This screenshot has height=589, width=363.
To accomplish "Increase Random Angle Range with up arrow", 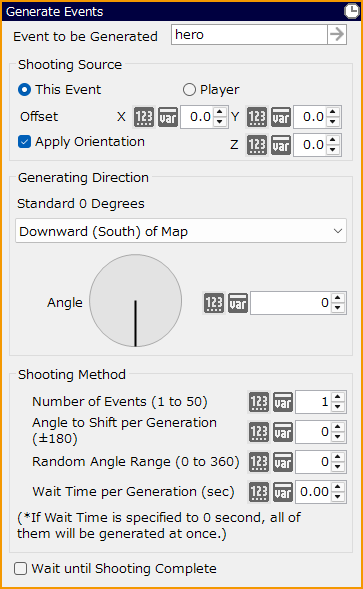I will tap(338, 457).
